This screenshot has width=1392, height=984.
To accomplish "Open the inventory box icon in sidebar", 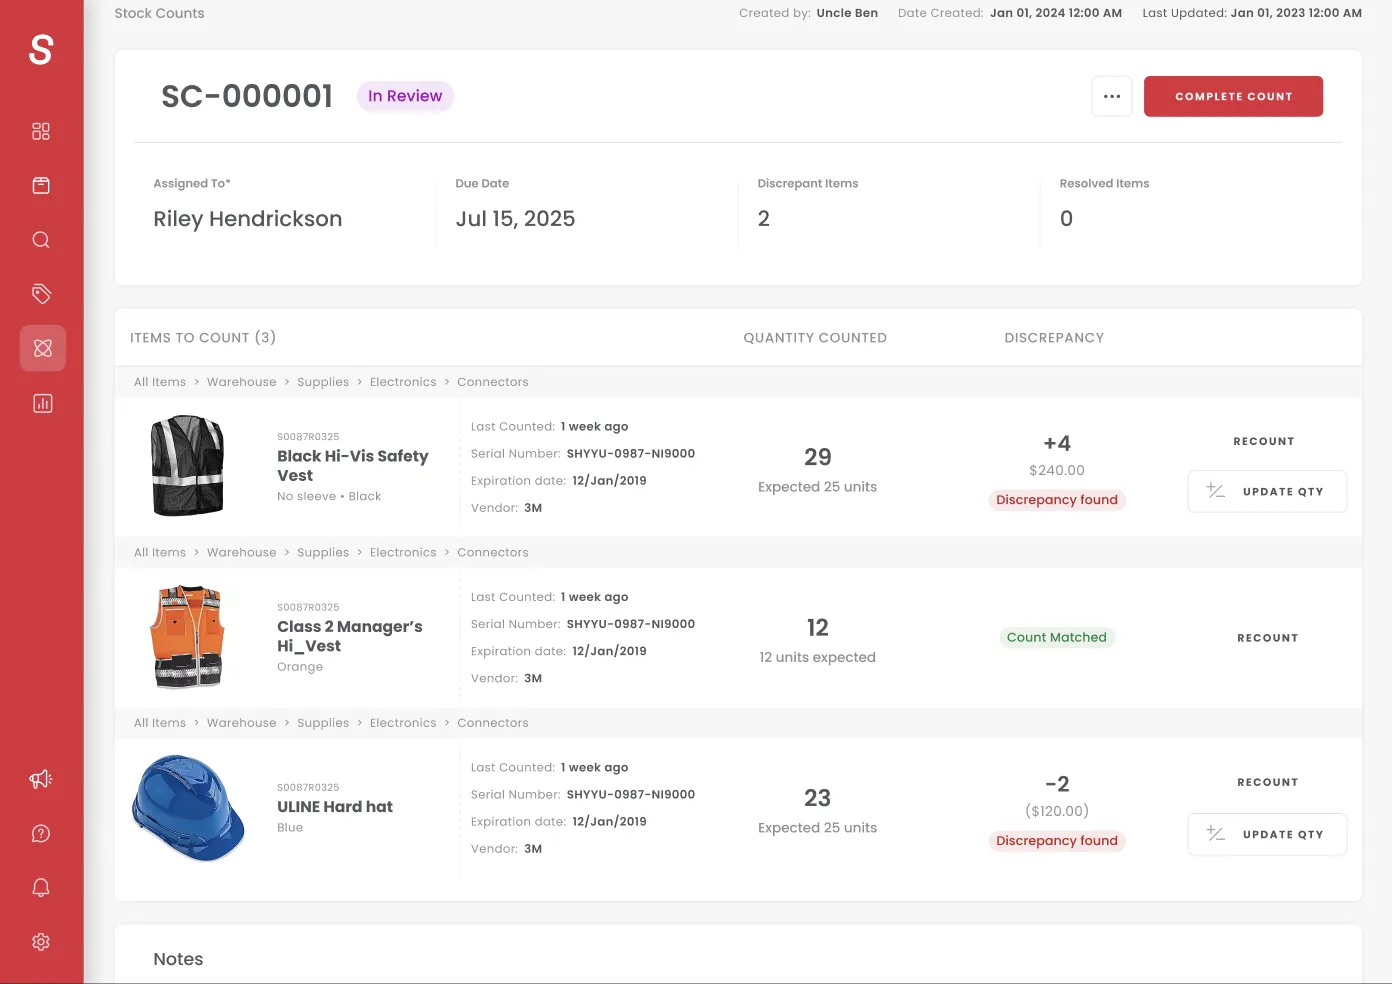I will (41, 185).
